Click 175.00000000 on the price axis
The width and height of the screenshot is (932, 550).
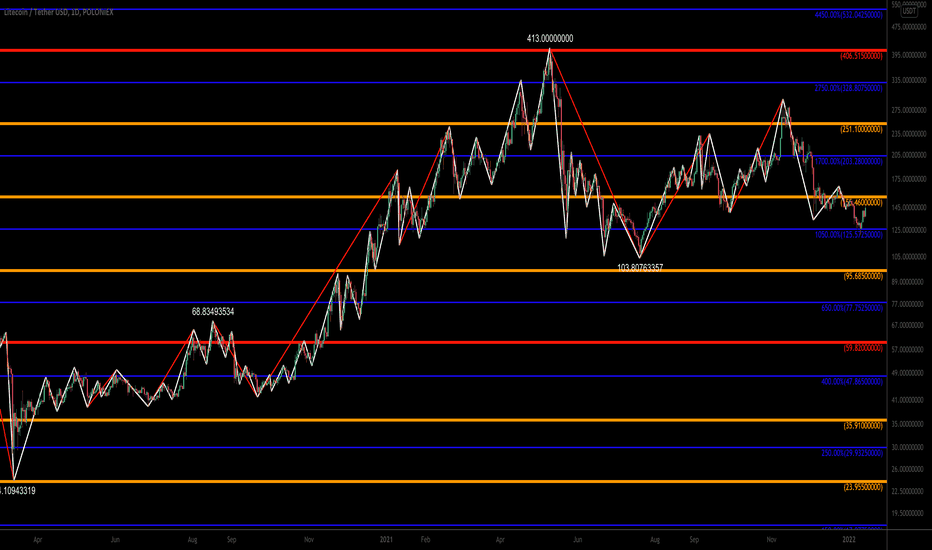click(909, 179)
